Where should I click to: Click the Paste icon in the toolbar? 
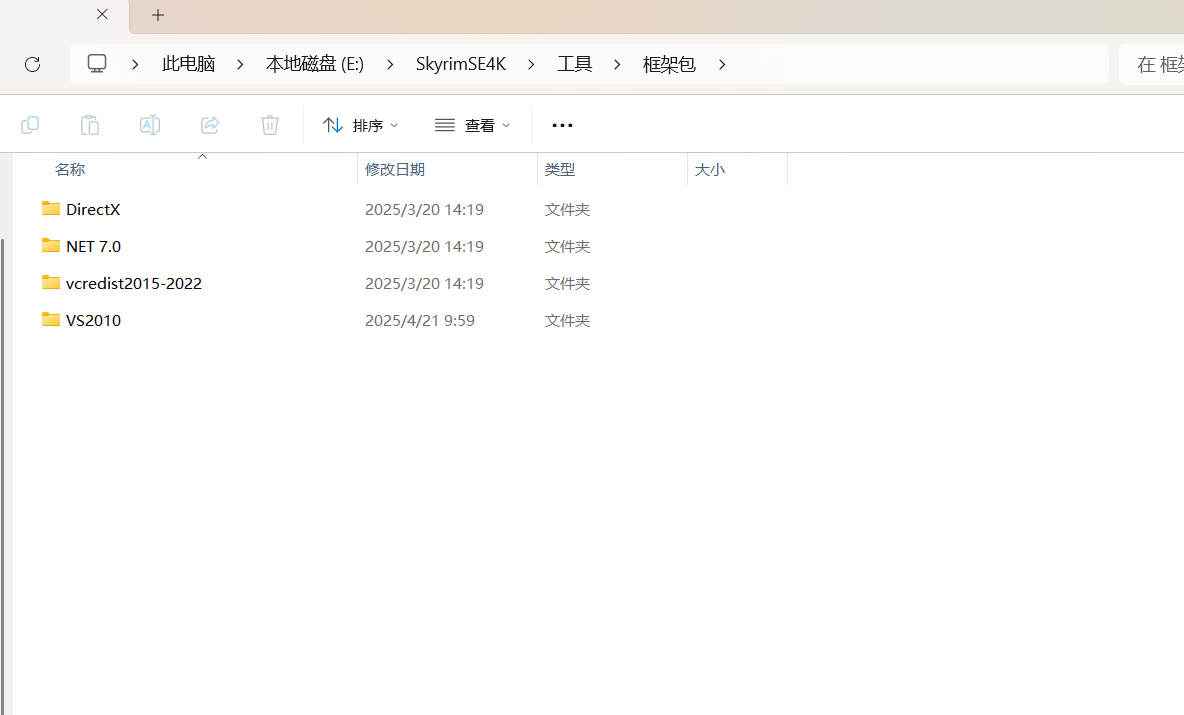pos(89,124)
